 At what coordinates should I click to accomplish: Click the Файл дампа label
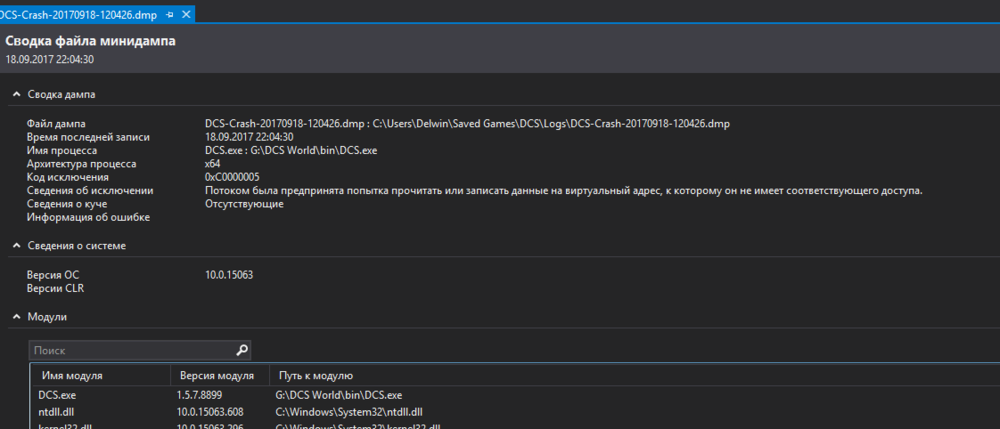(x=56, y=124)
